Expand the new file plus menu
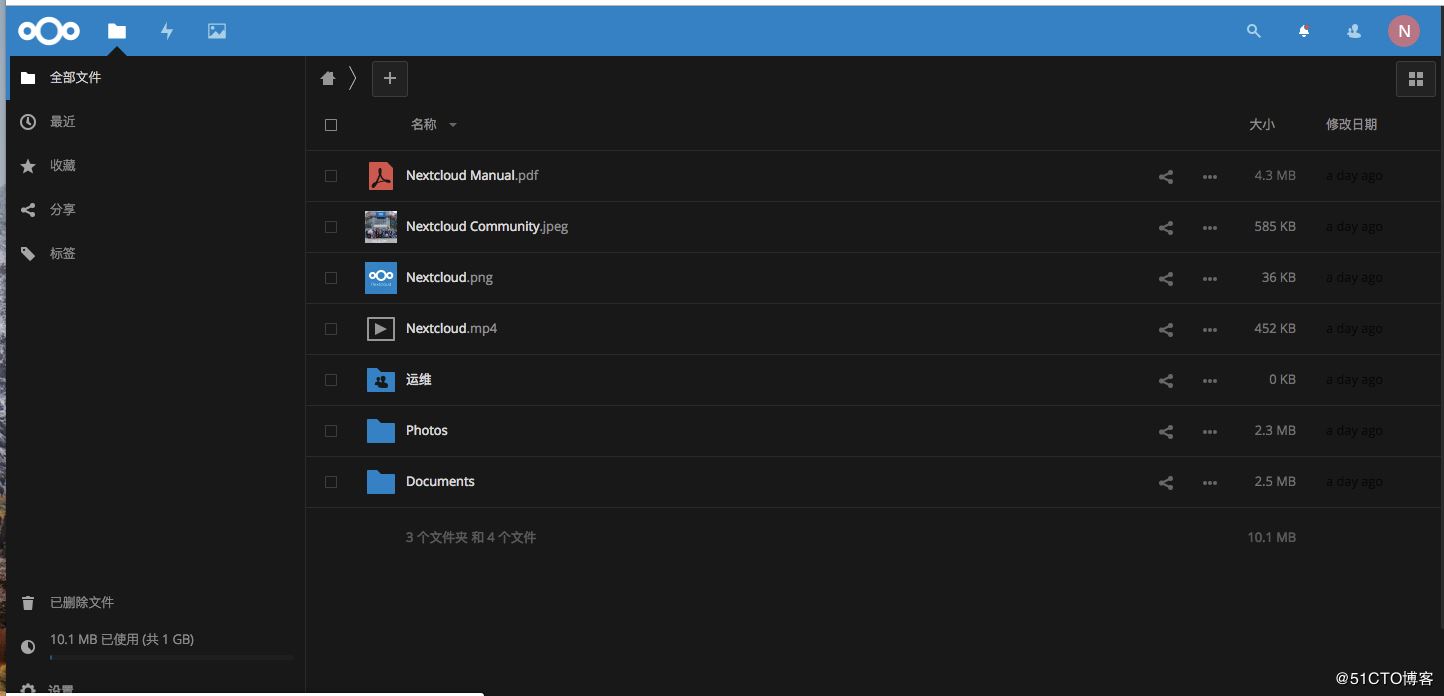The width and height of the screenshot is (1444, 696). tap(390, 79)
